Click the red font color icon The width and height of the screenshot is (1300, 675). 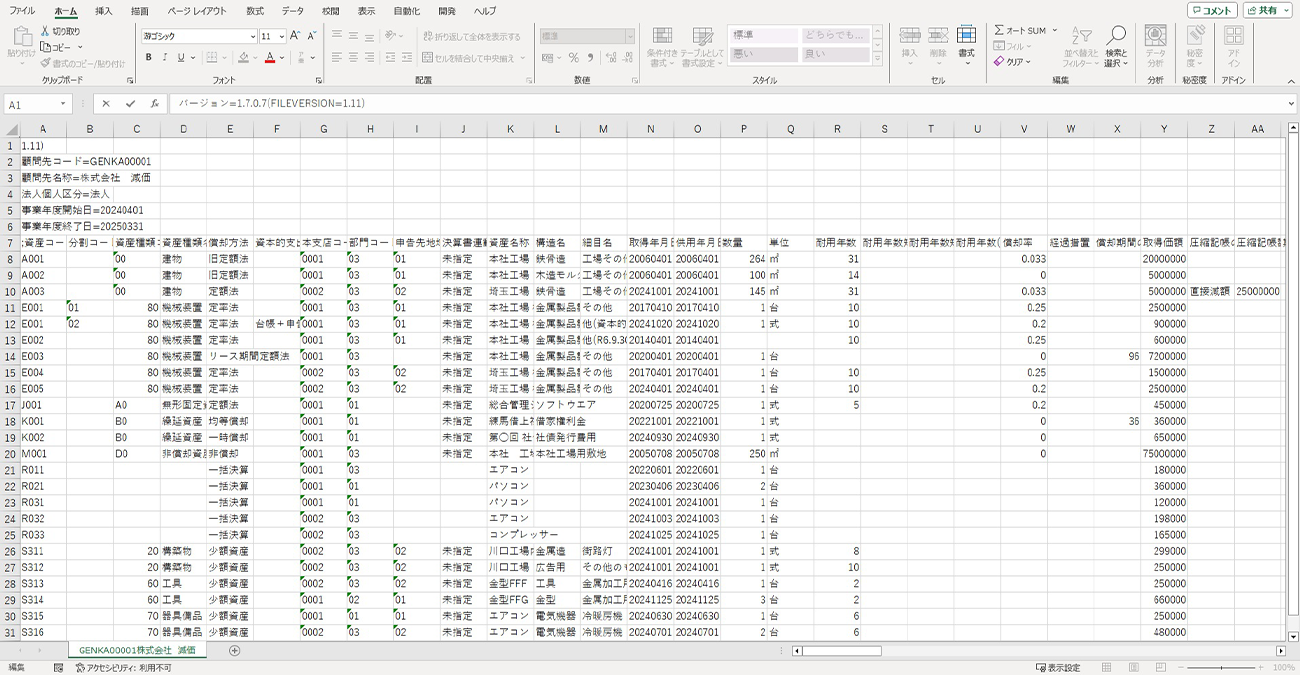270,58
